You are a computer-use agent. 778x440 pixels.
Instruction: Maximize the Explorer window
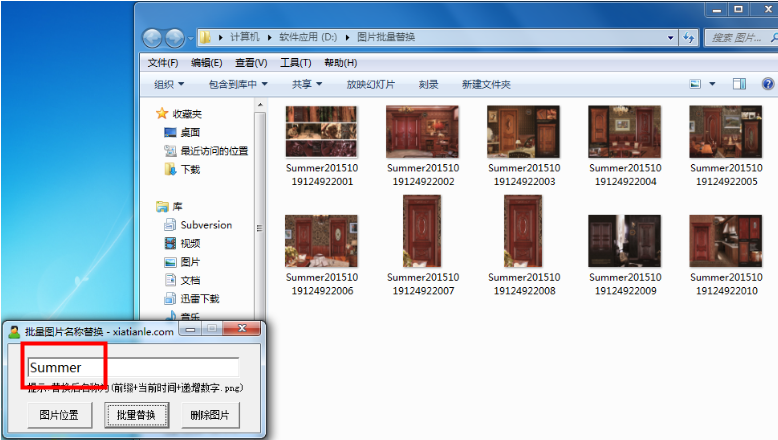738,9
